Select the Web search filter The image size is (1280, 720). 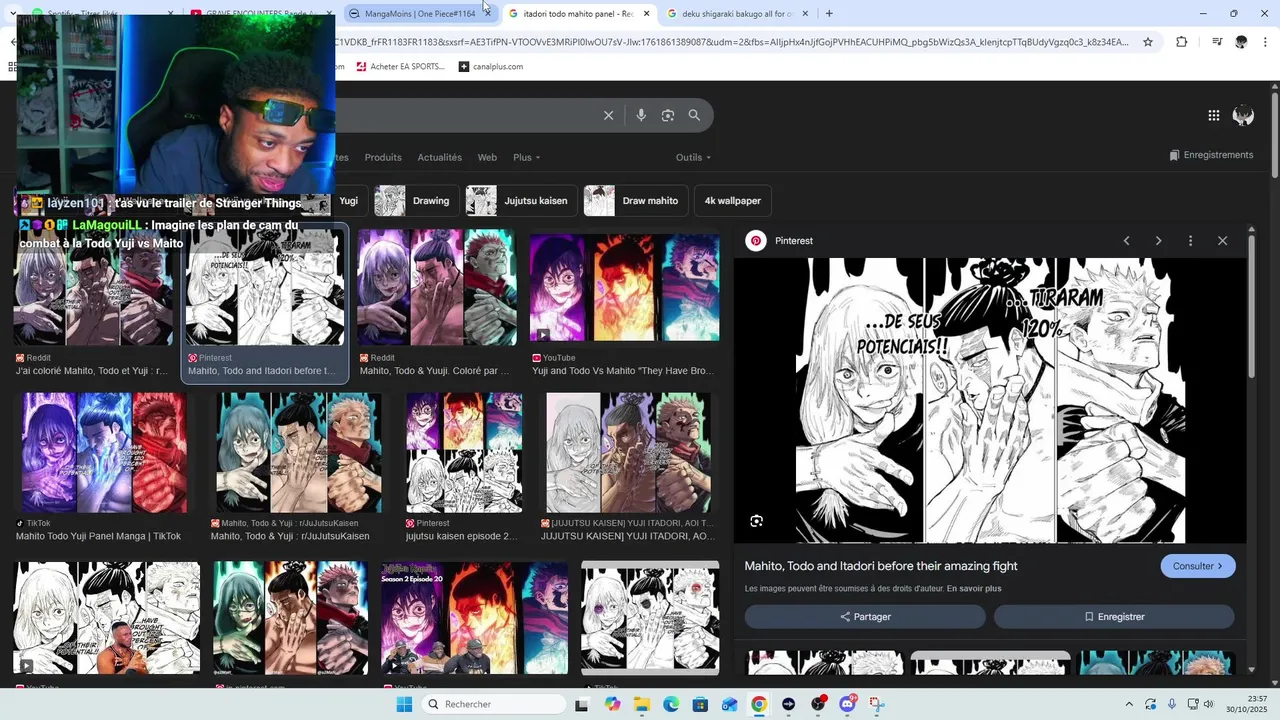487,157
